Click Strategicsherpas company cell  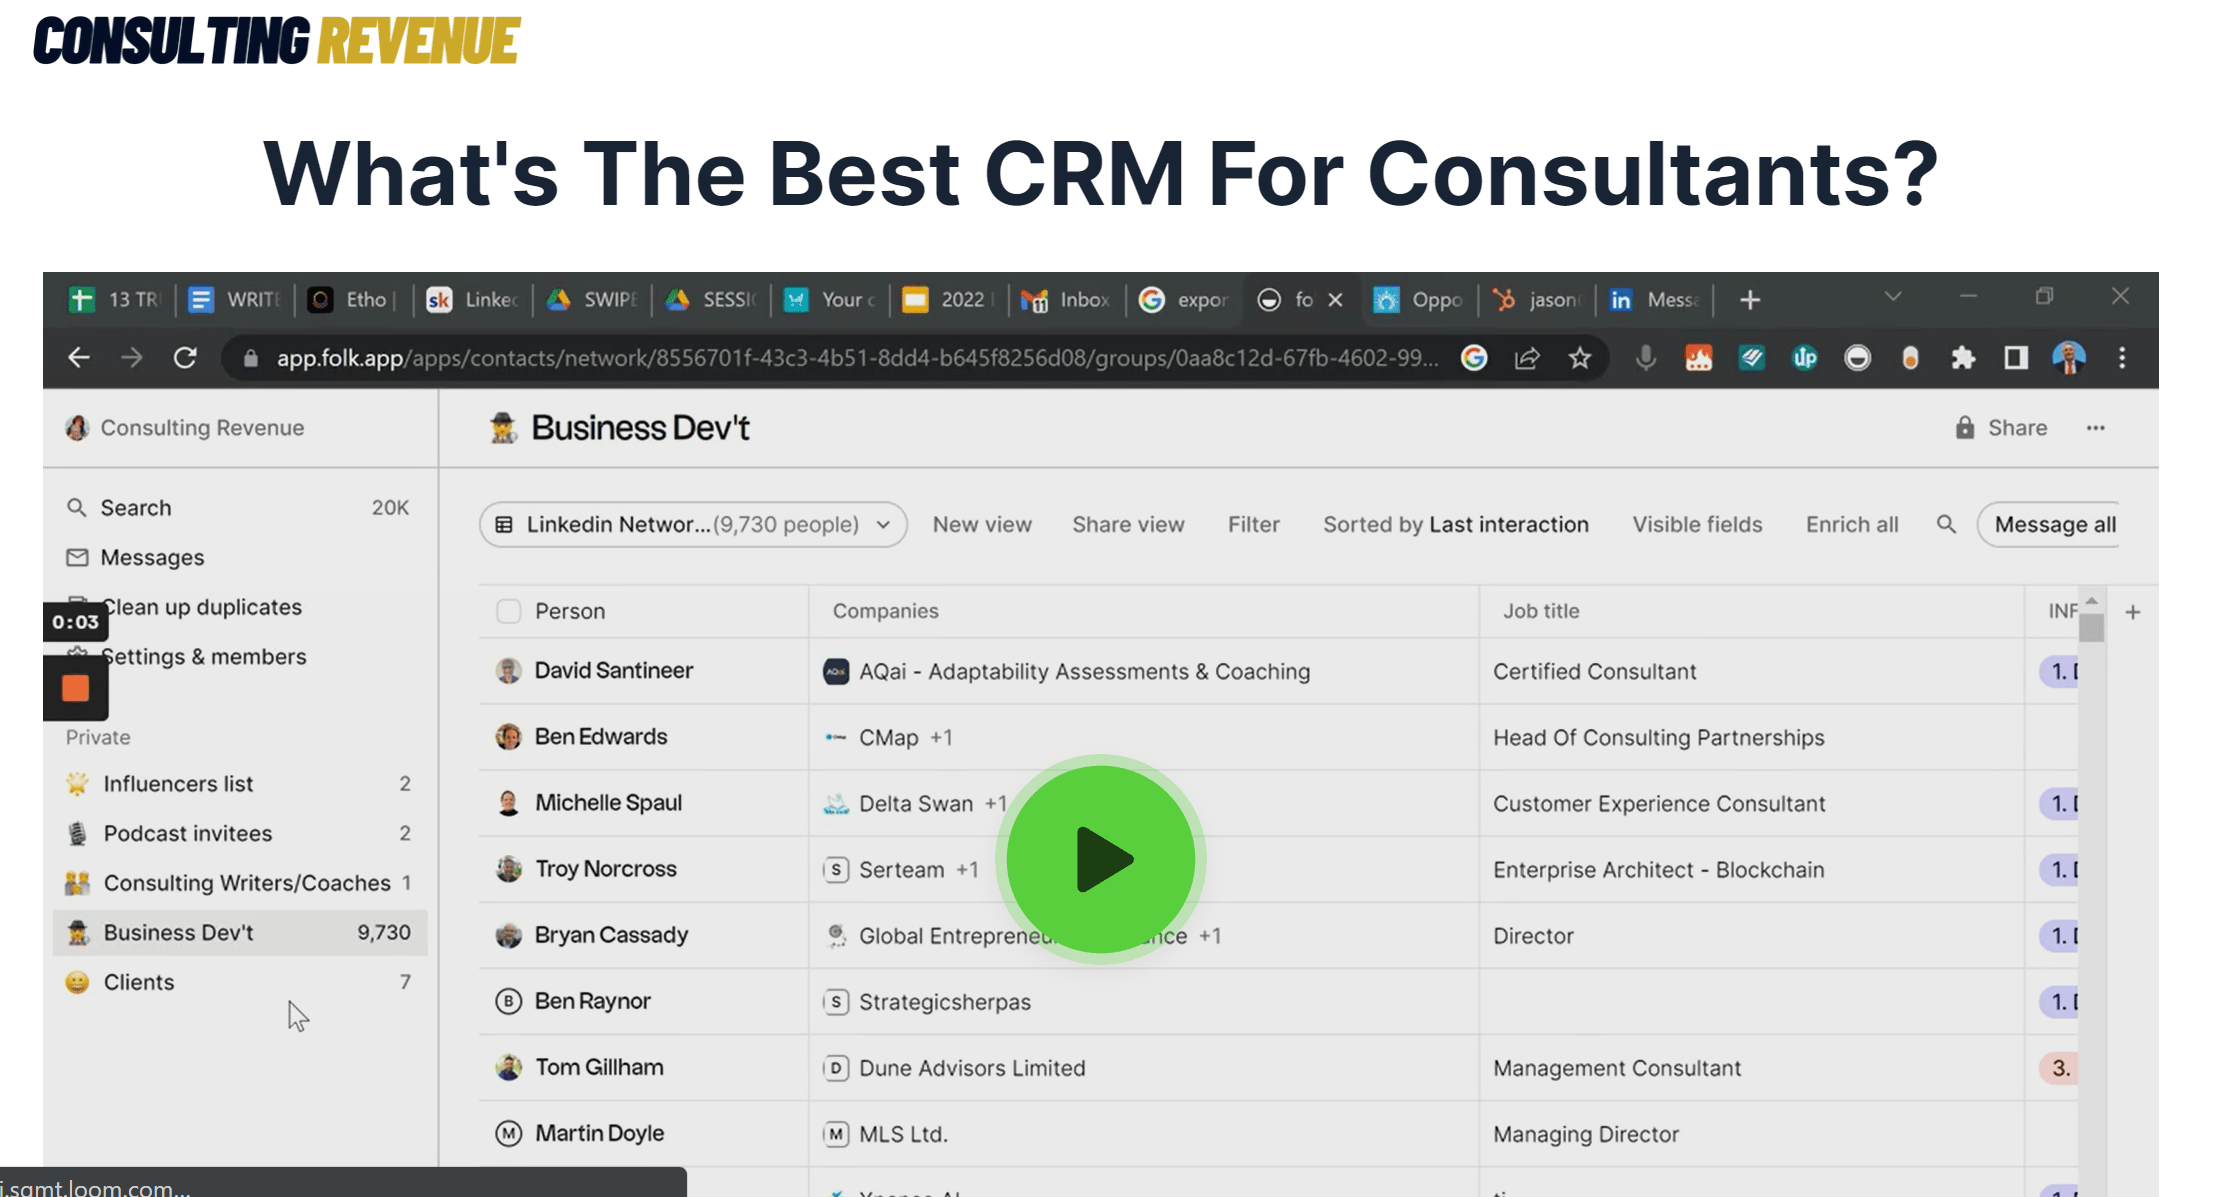1143,1001
